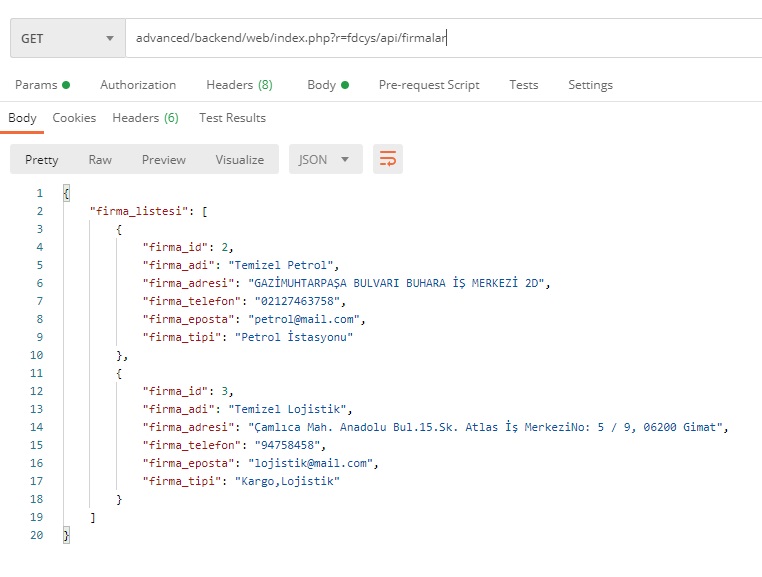Screen dimensions: 762x577
Task: Open the Pre-request Script tab
Action: pyautogui.click(x=429, y=85)
